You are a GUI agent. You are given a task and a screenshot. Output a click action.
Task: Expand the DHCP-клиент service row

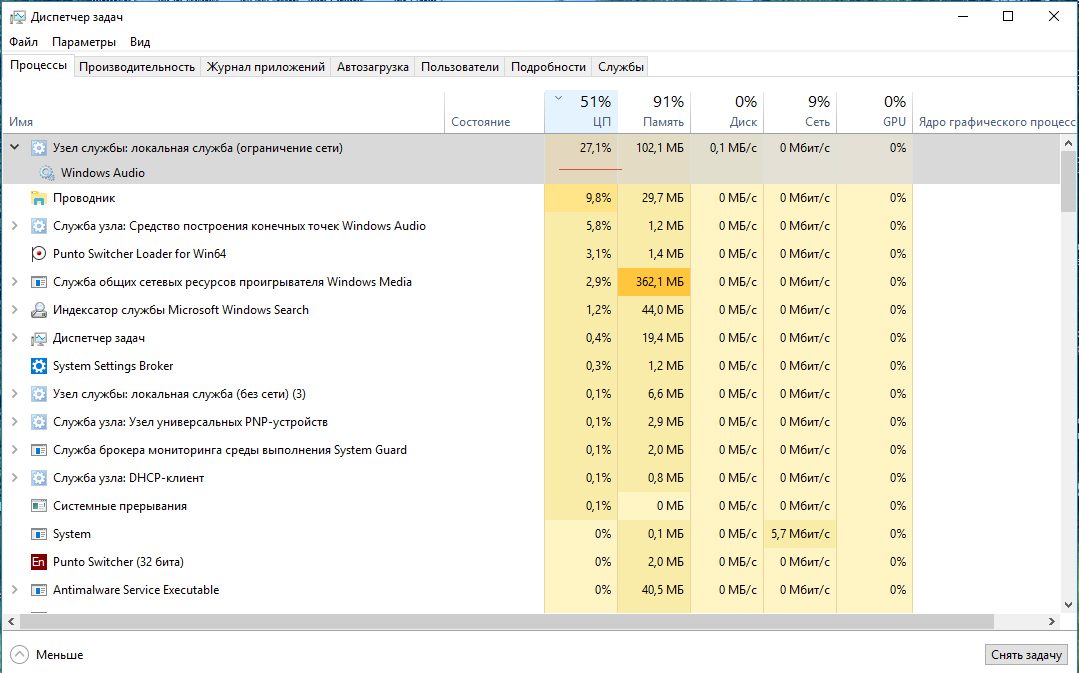14,478
